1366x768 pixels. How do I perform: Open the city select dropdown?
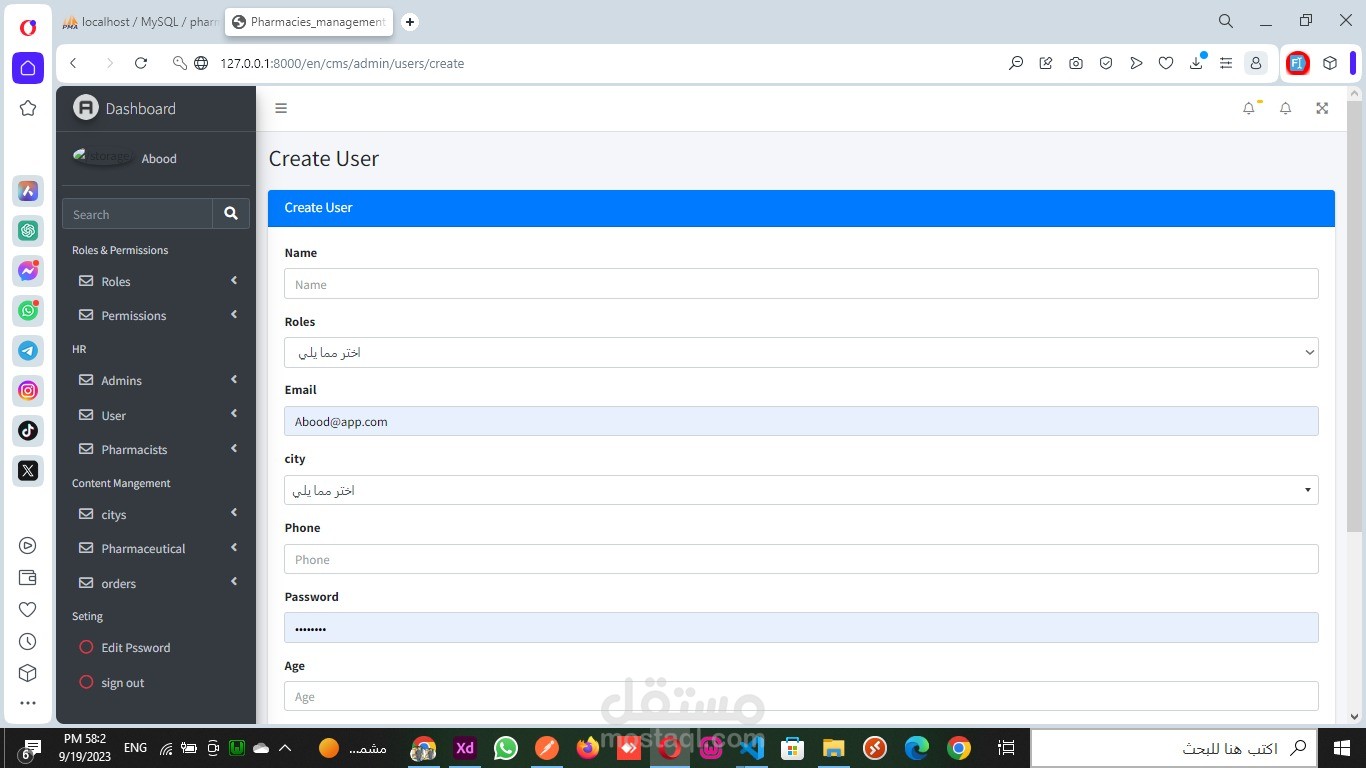[801, 490]
